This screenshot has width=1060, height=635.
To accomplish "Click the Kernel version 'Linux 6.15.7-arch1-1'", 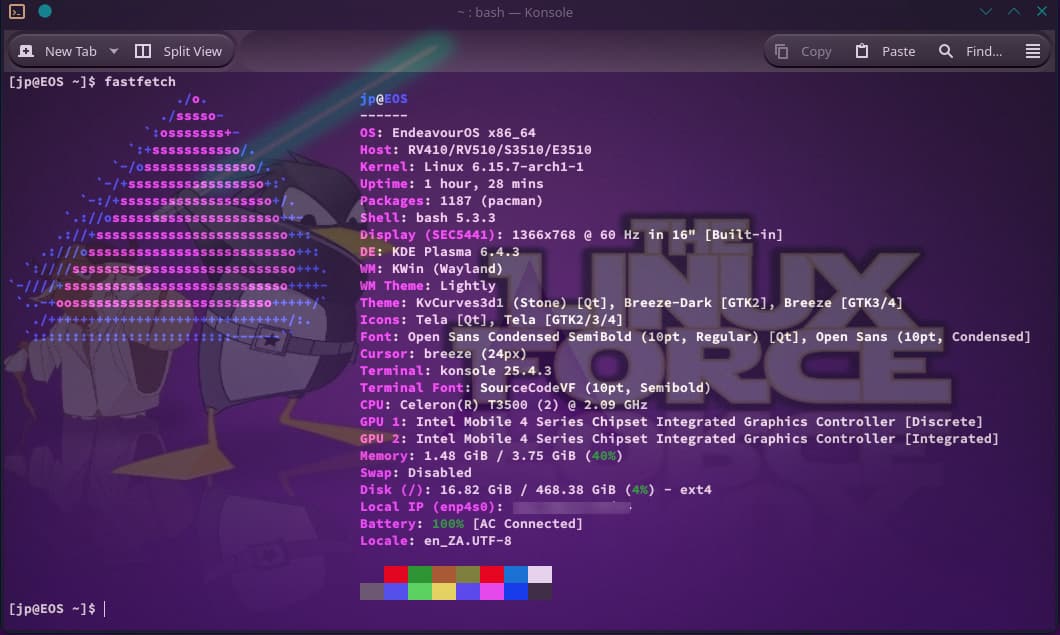I will click(x=504, y=166).
